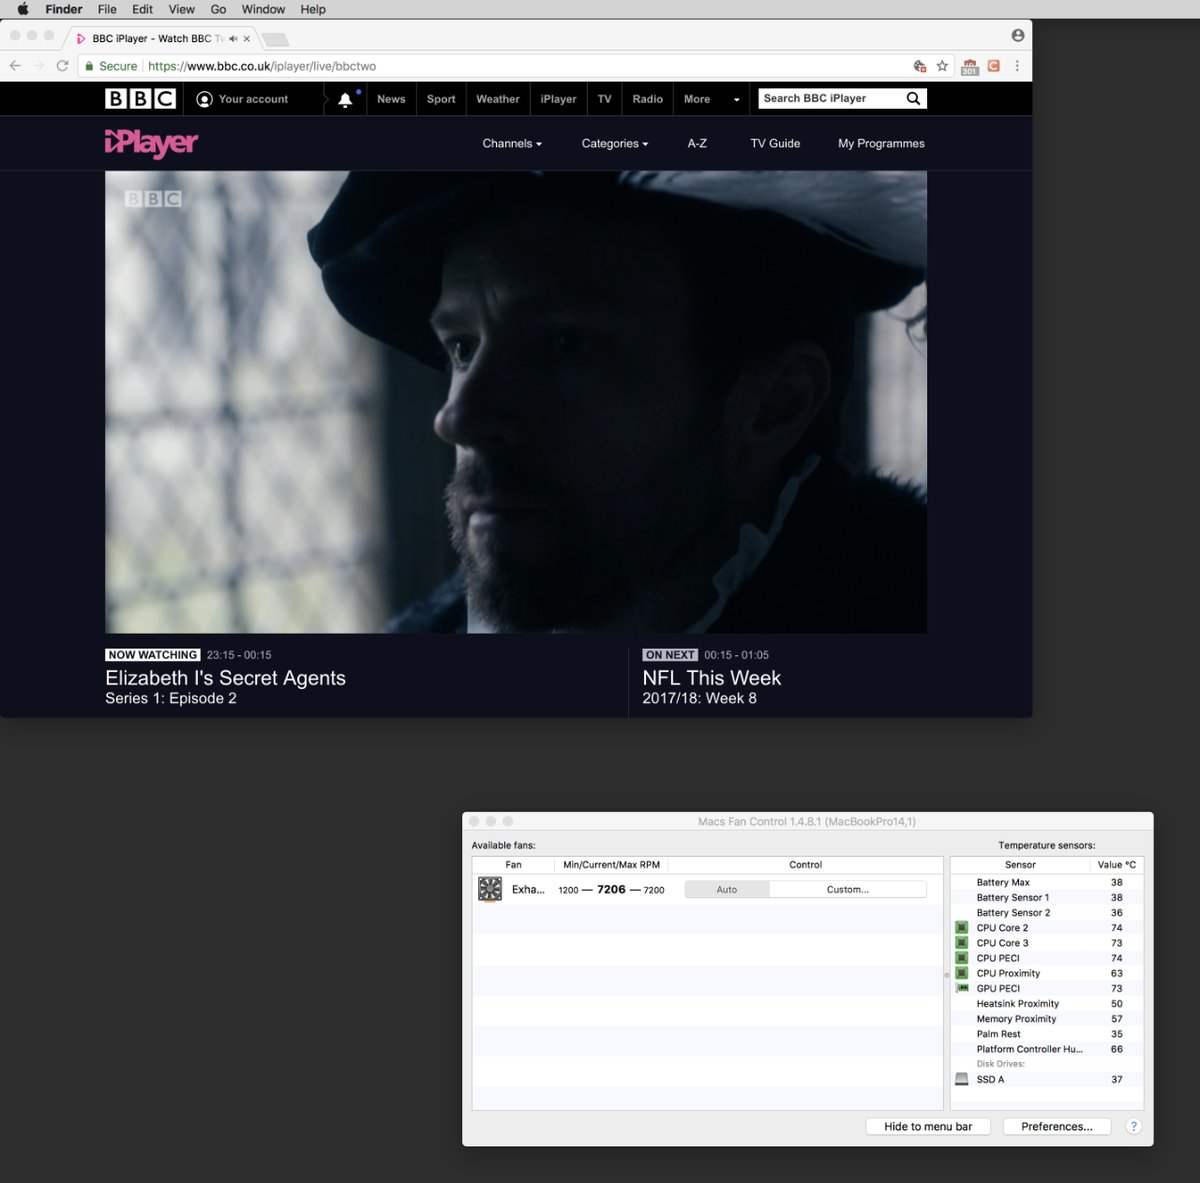Screen dimensions: 1200x1183
Task: Open the Go menu
Action: point(218,9)
